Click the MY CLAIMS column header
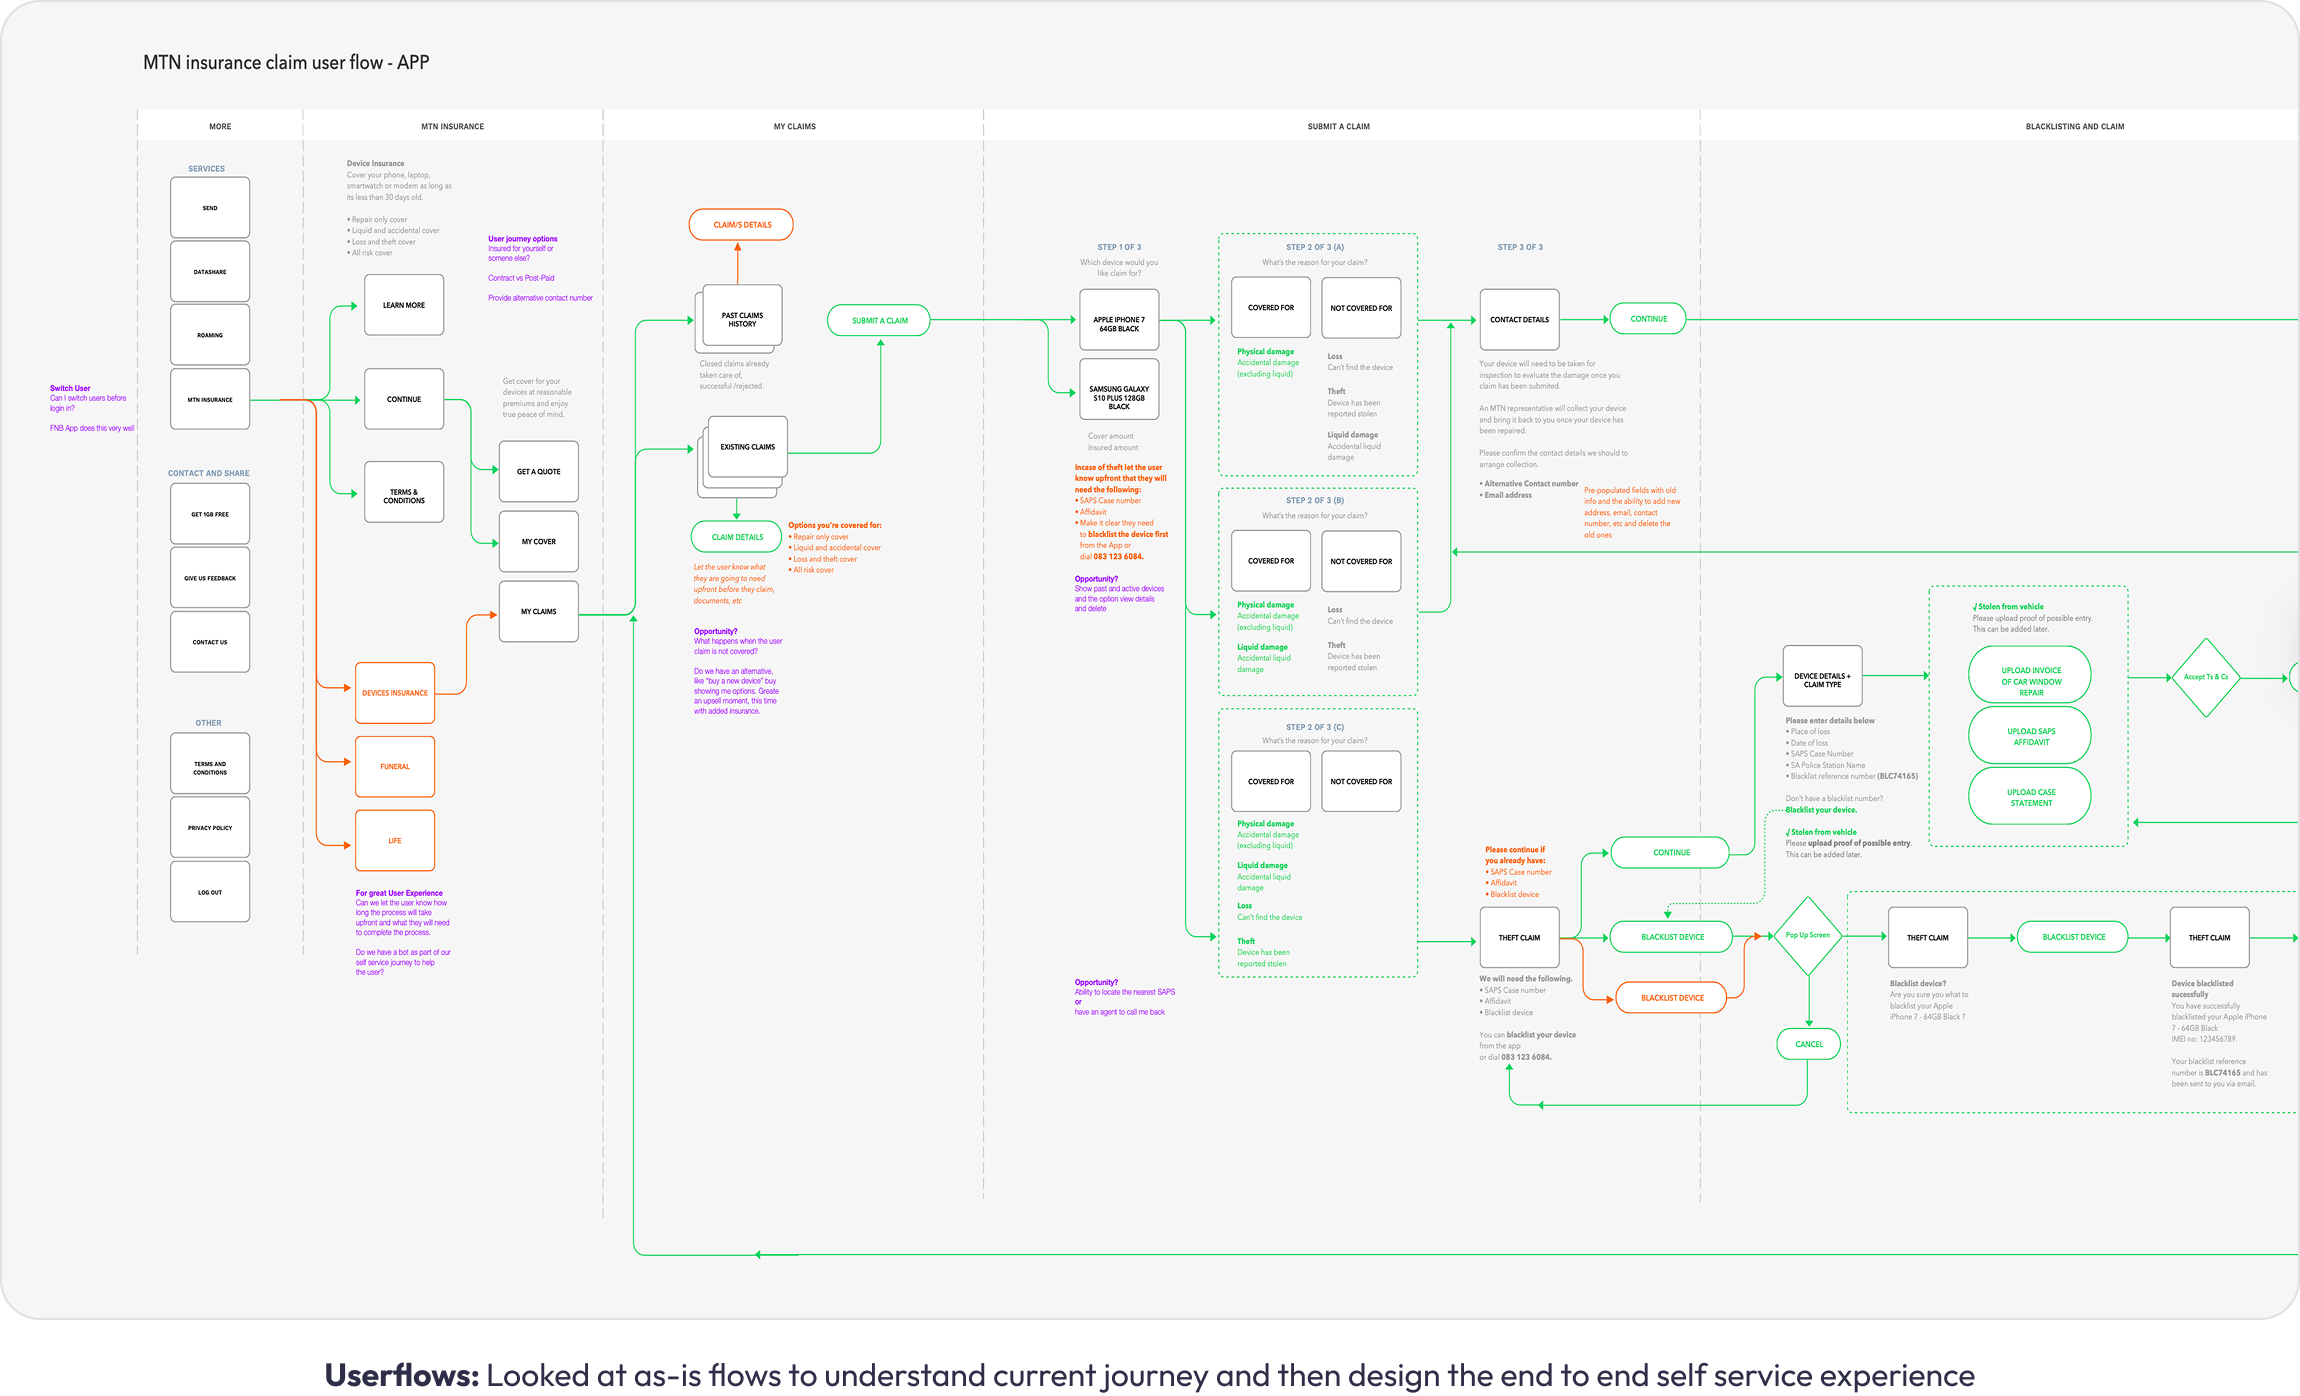The image size is (2300, 1396). 794,127
